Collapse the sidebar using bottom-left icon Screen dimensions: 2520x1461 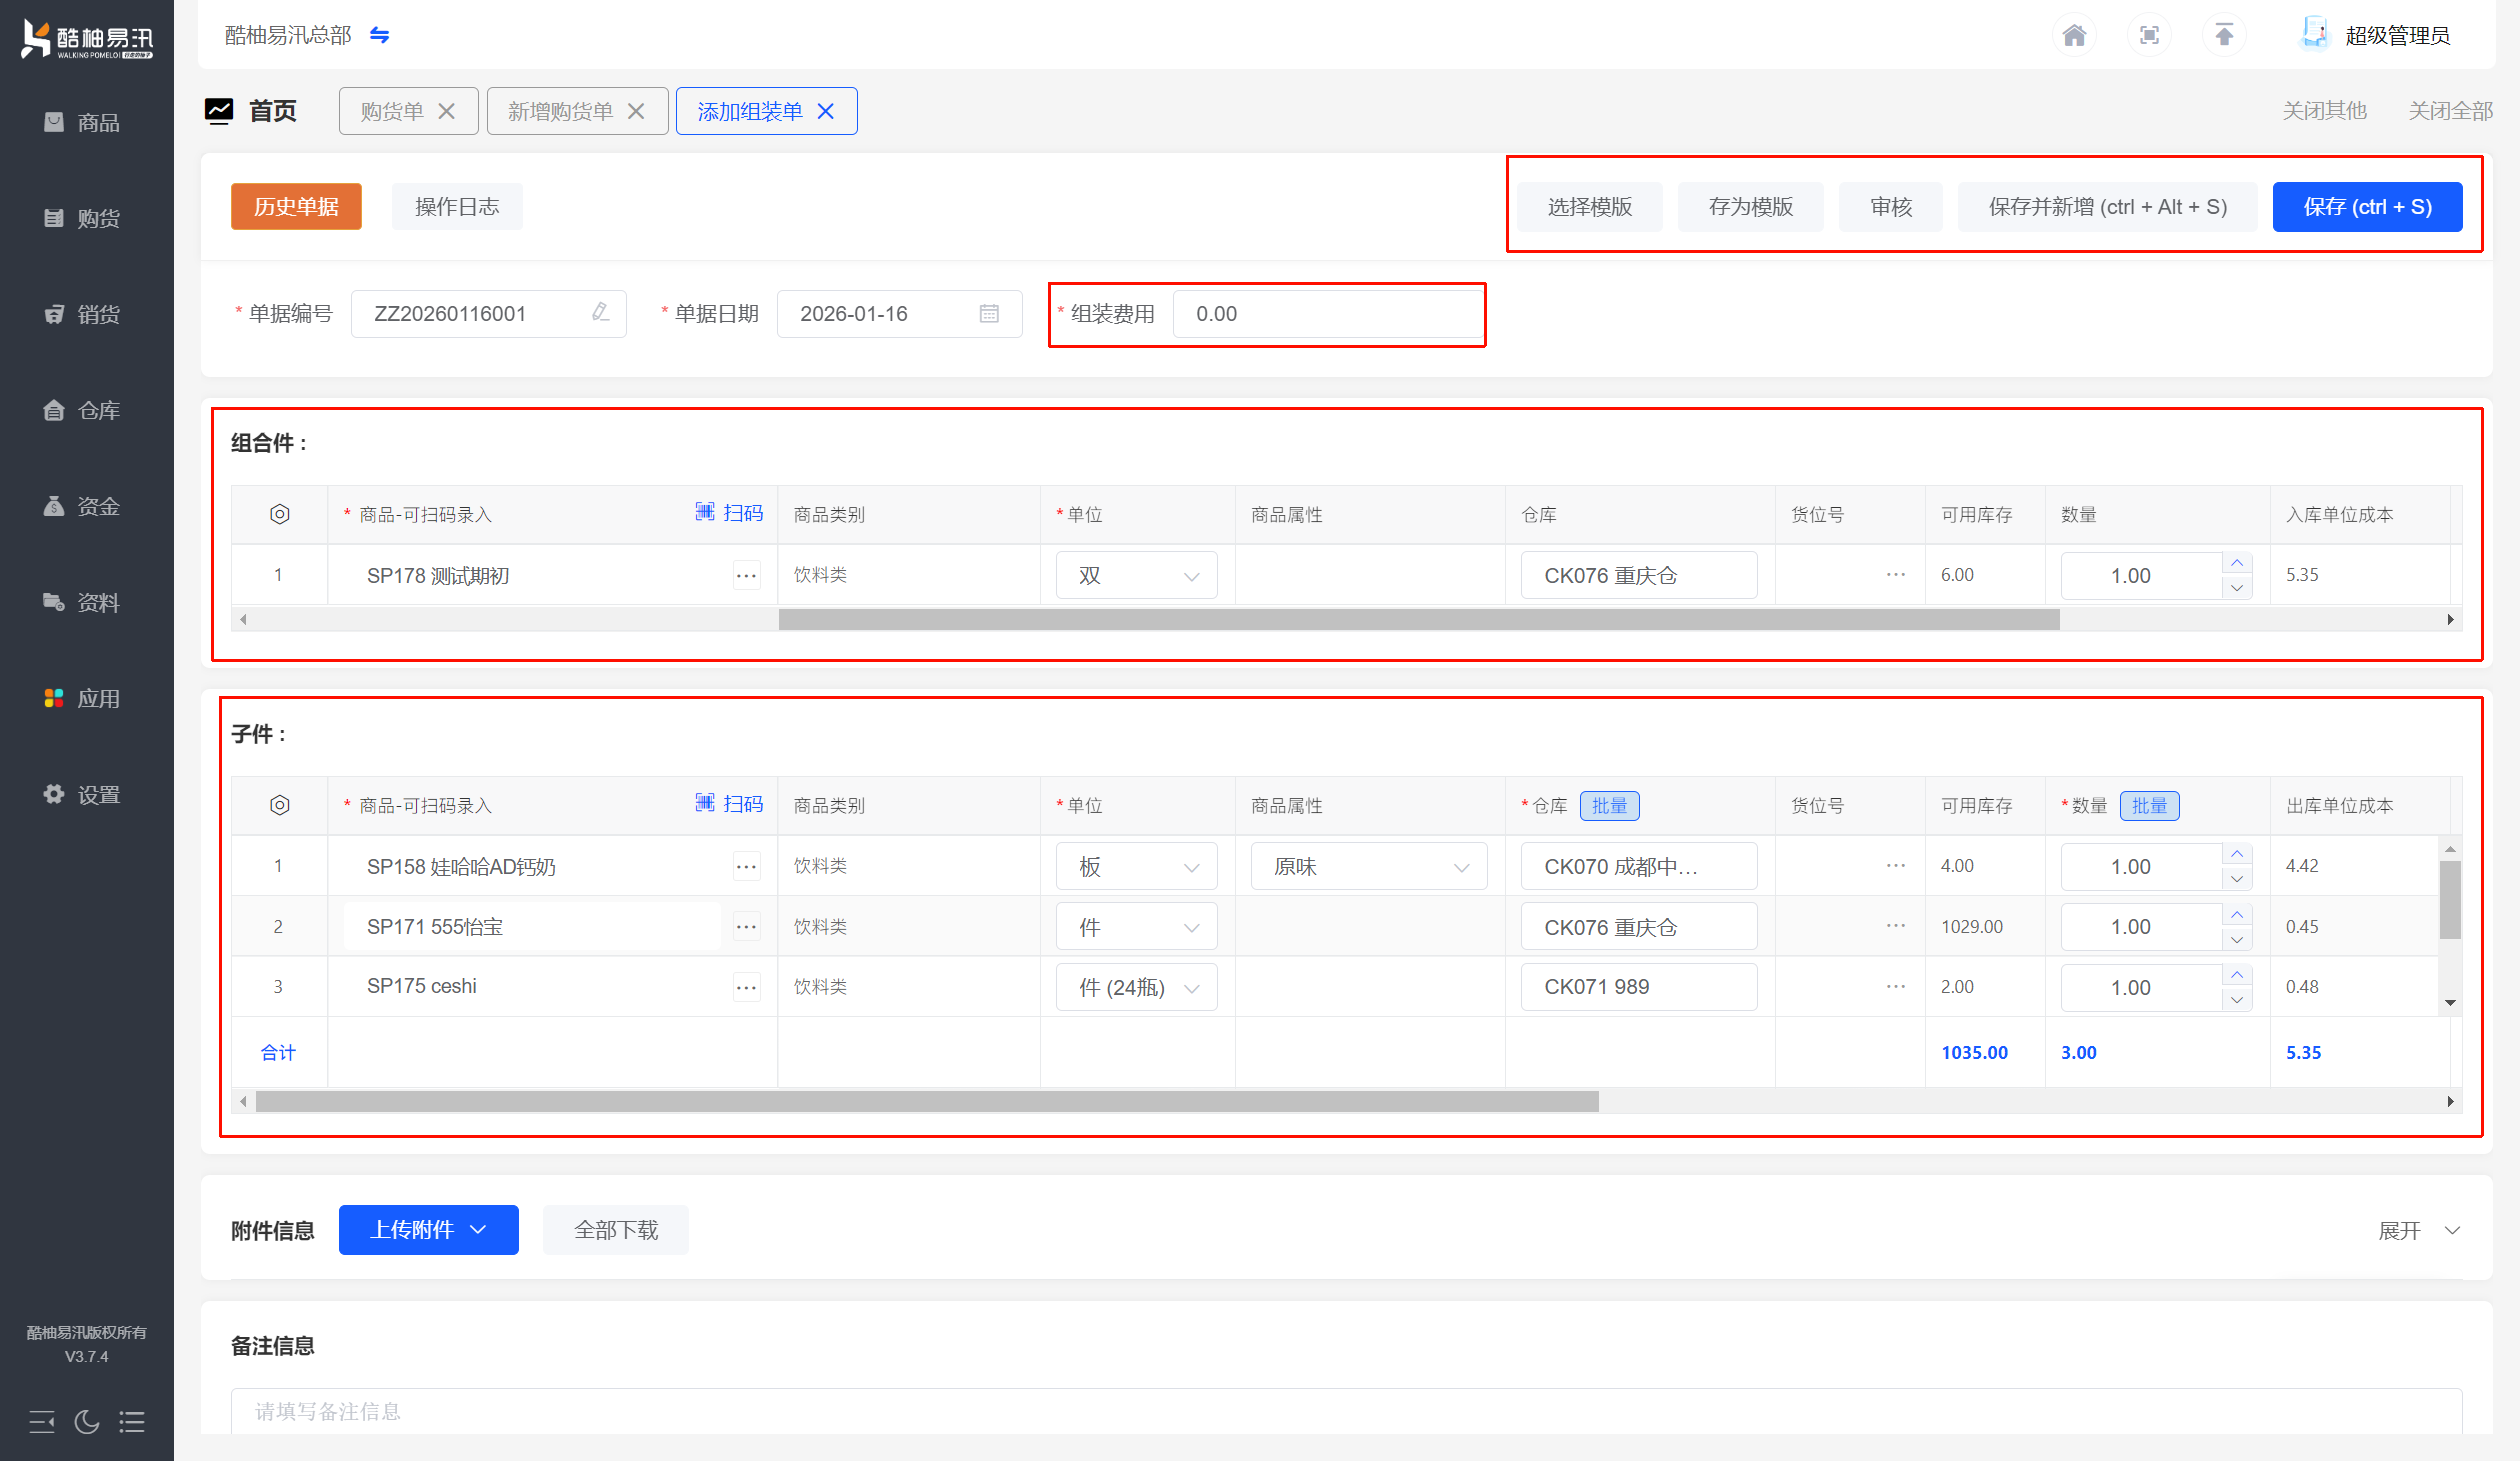42,1421
